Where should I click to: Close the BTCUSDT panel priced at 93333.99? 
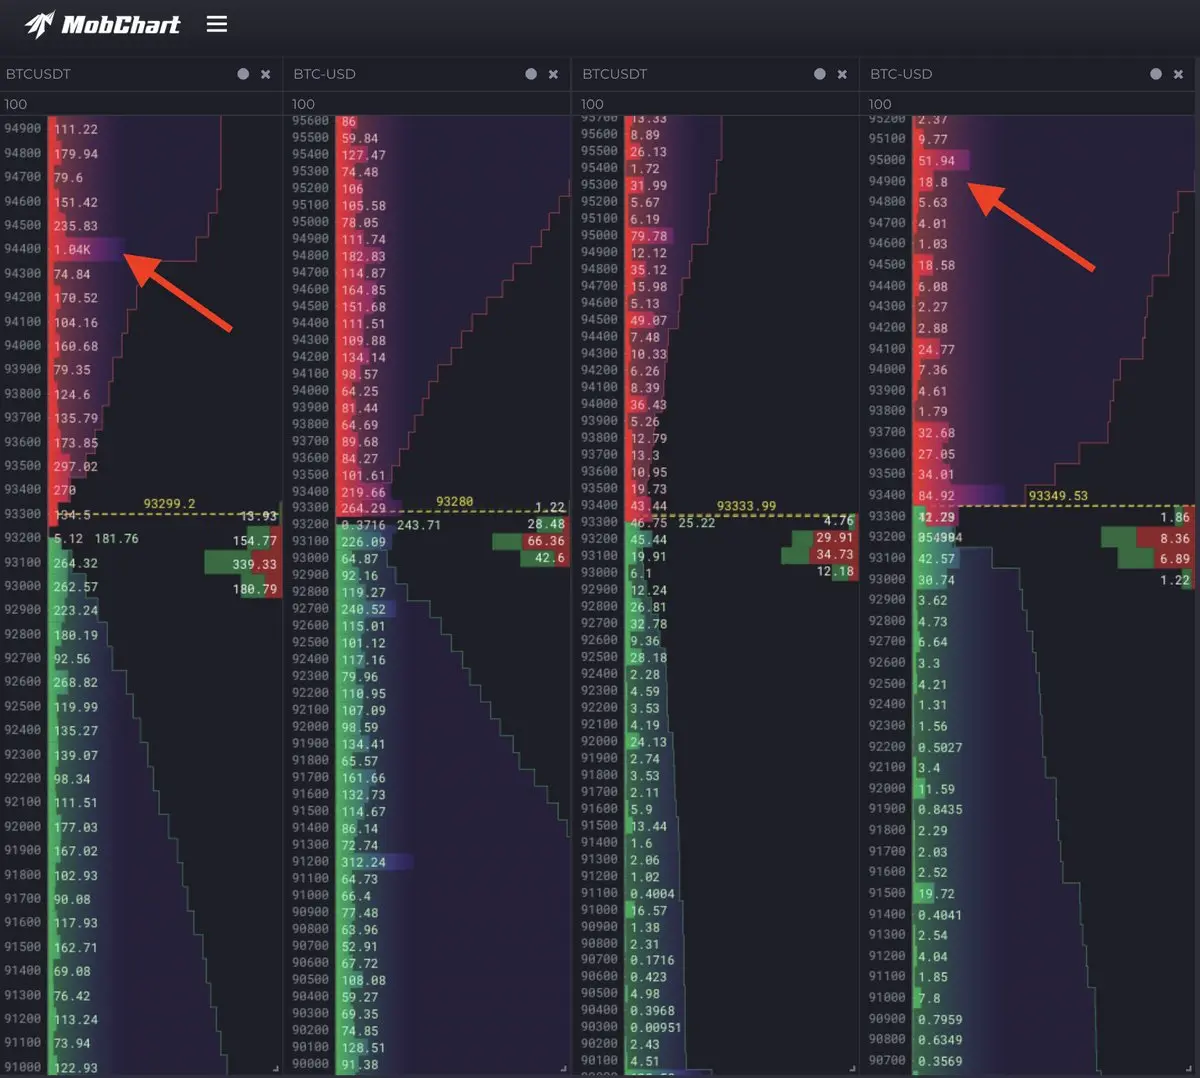point(842,74)
